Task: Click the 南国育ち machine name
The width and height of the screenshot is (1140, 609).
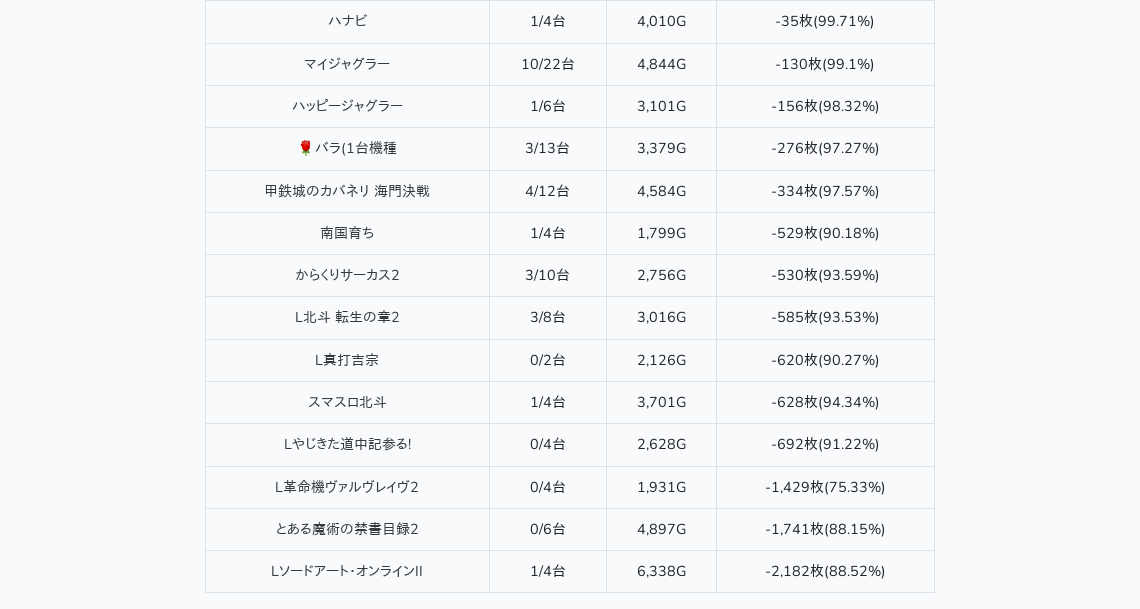Action: pyautogui.click(x=348, y=233)
